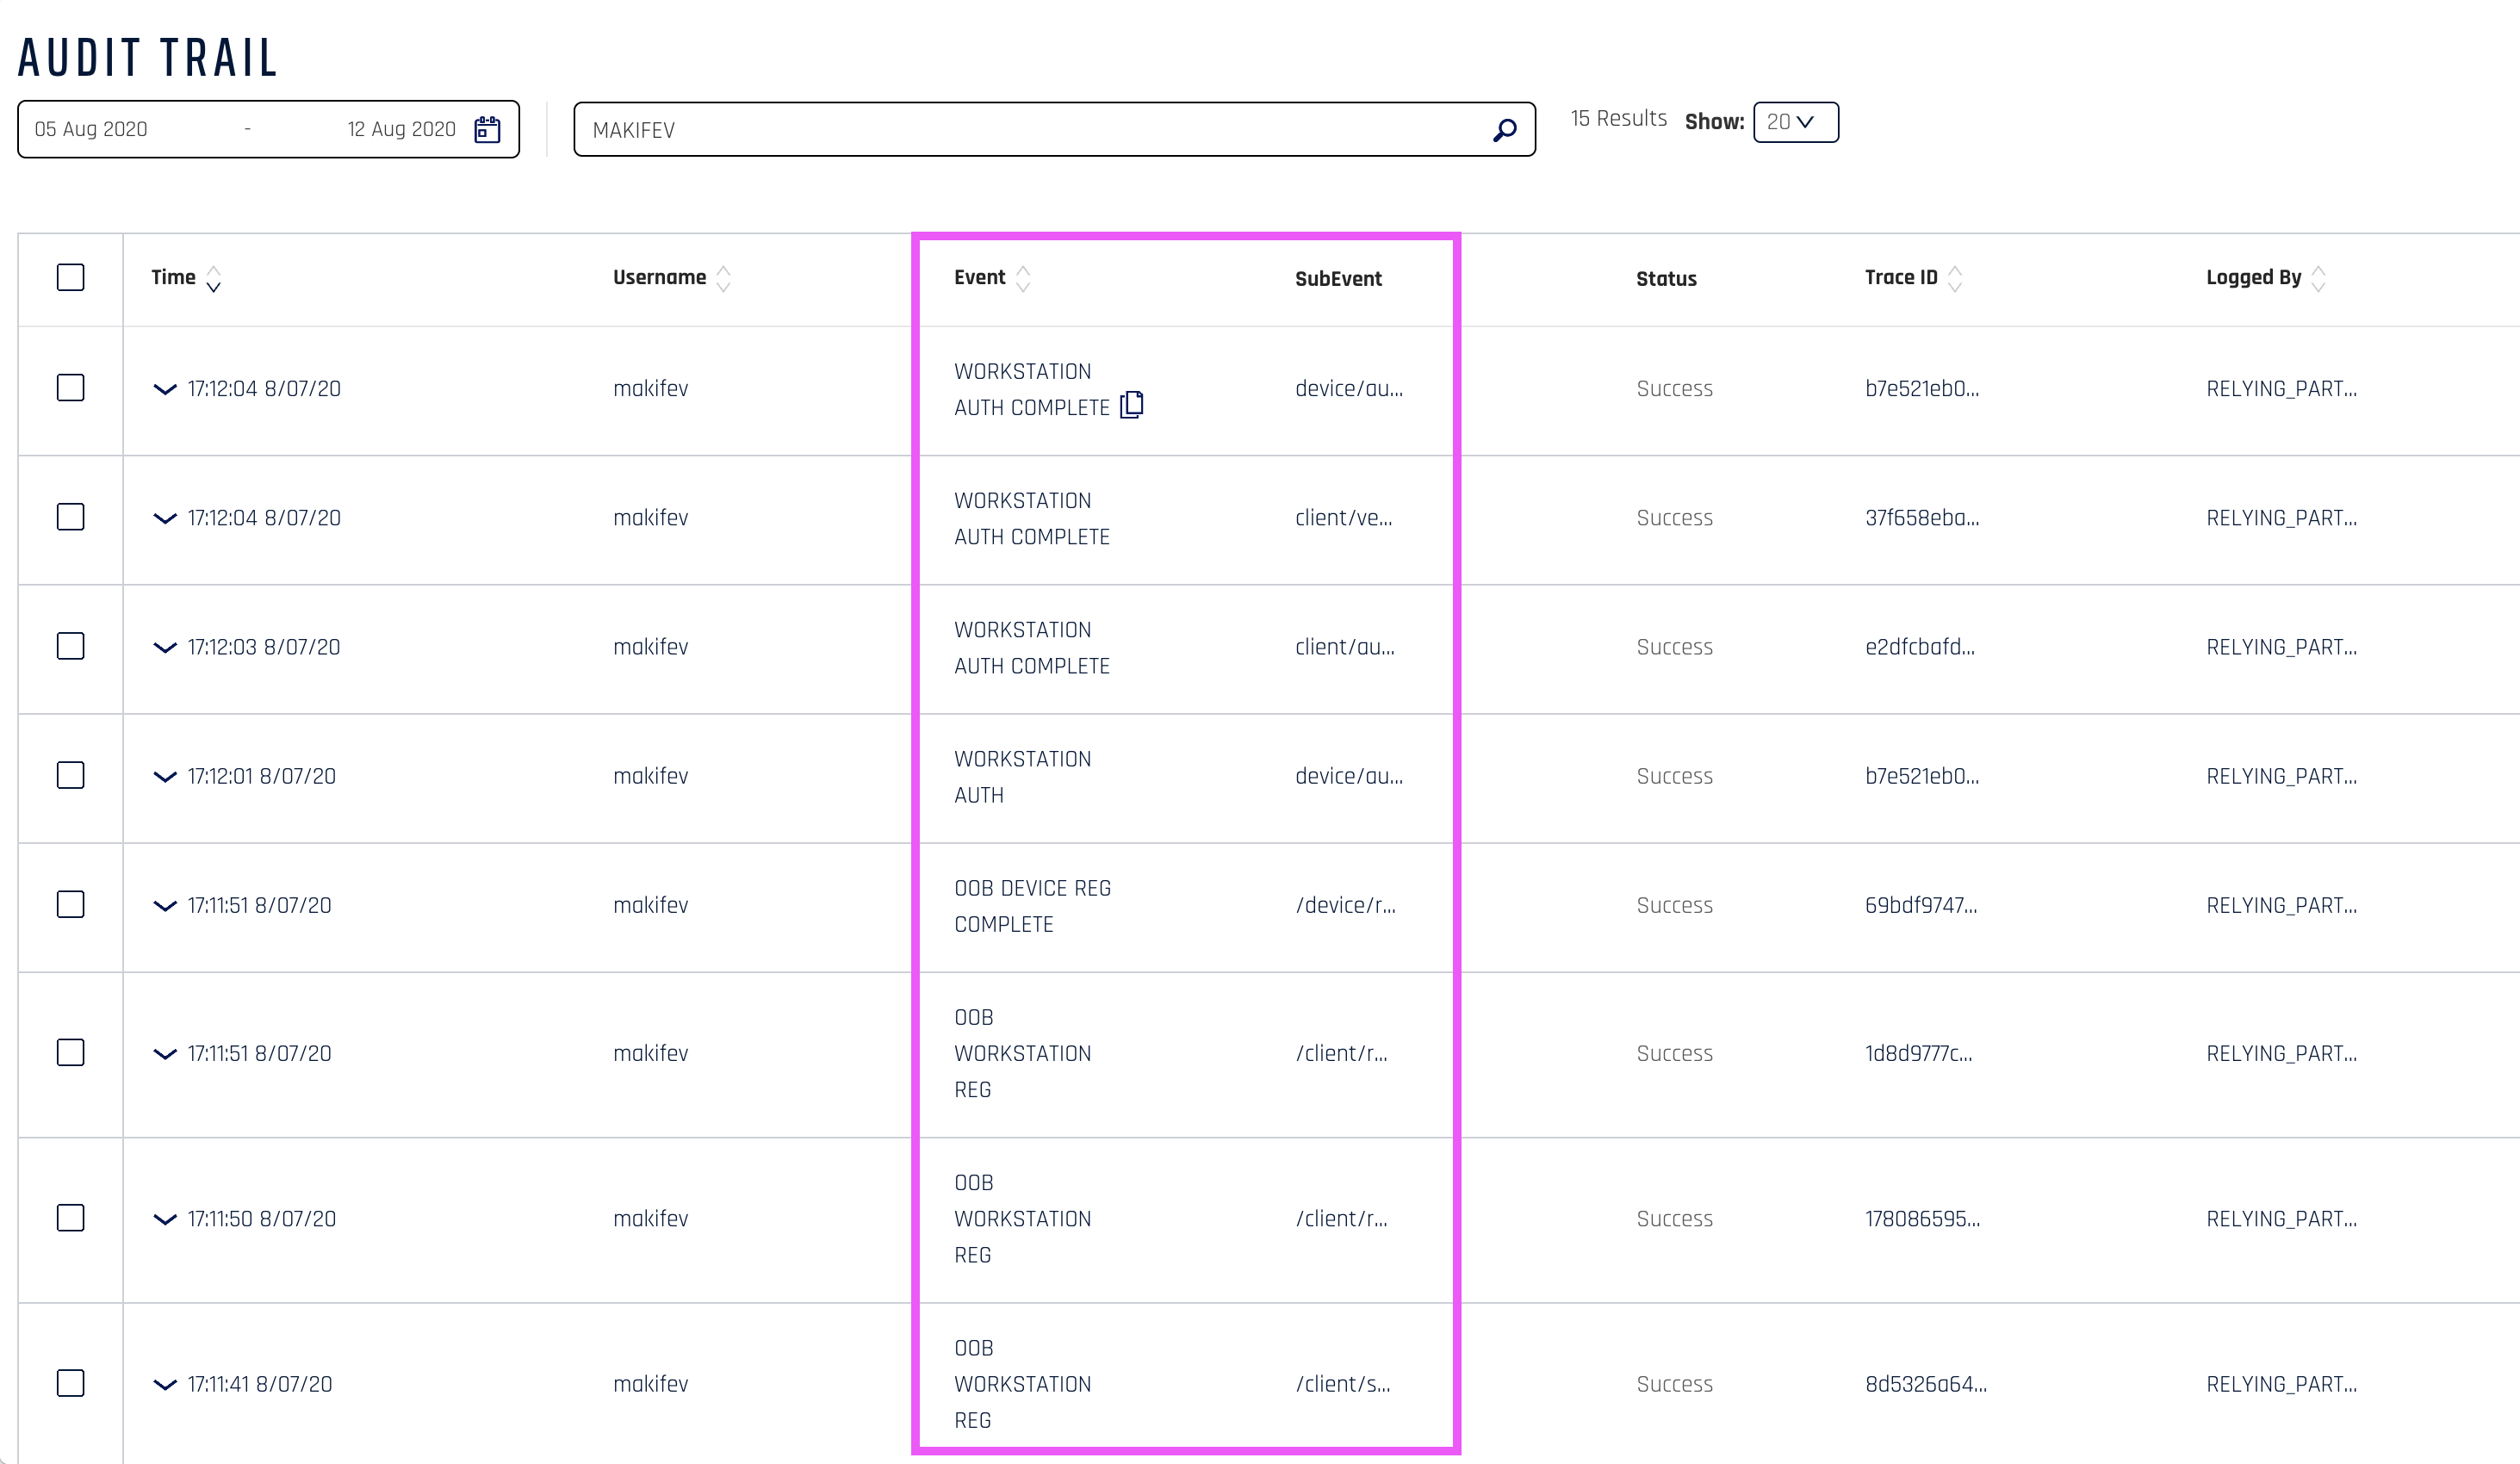This screenshot has height=1464, width=2520.
Task: Sort by the Event column arrows
Action: pyautogui.click(x=1023, y=278)
